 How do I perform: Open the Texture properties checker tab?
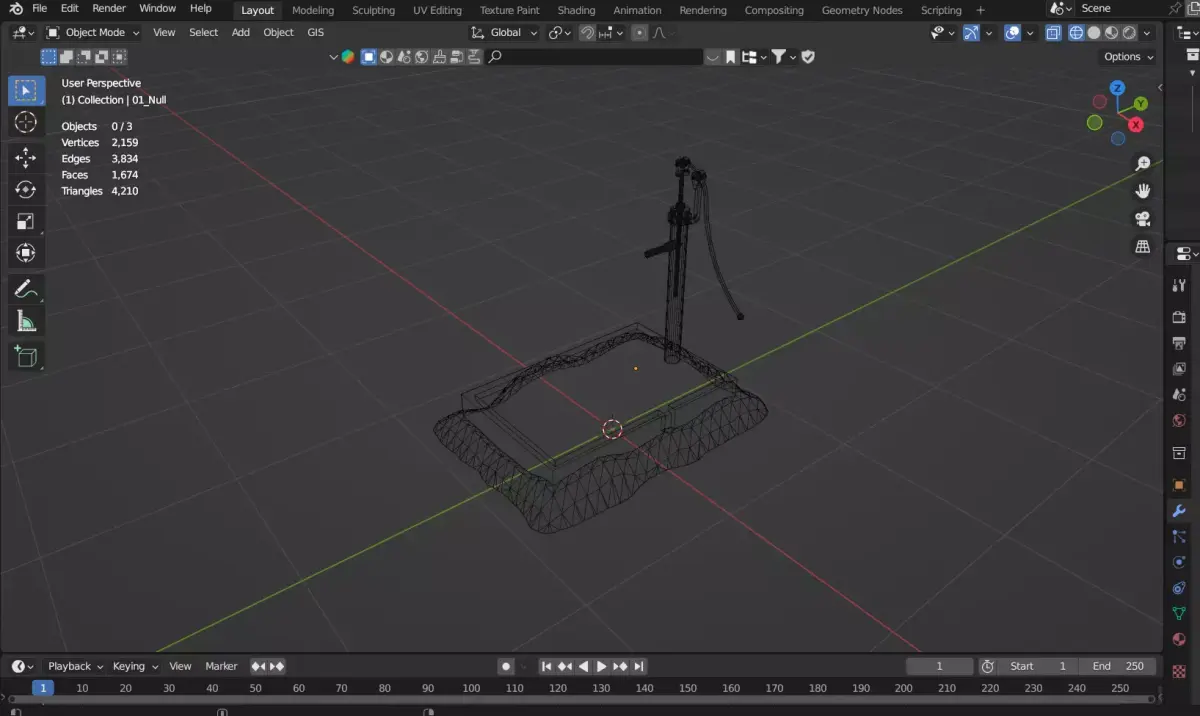click(x=1179, y=671)
